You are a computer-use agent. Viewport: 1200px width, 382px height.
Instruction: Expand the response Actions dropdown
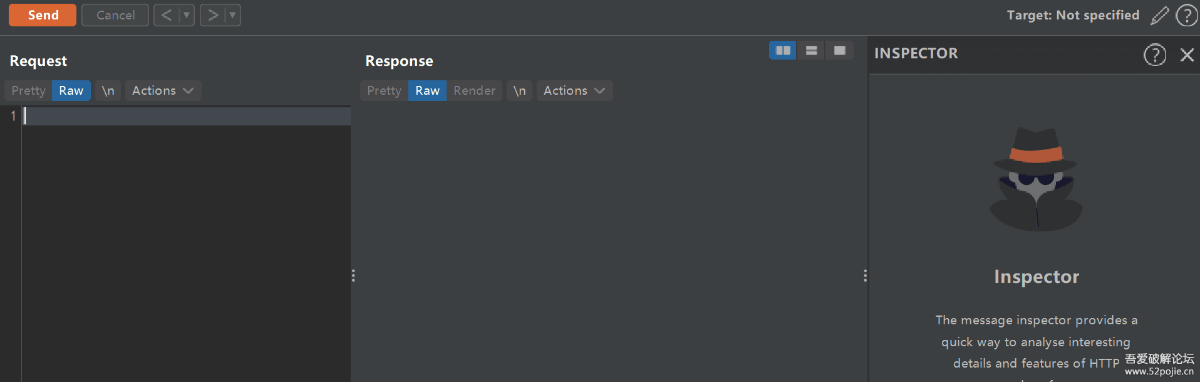click(575, 90)
